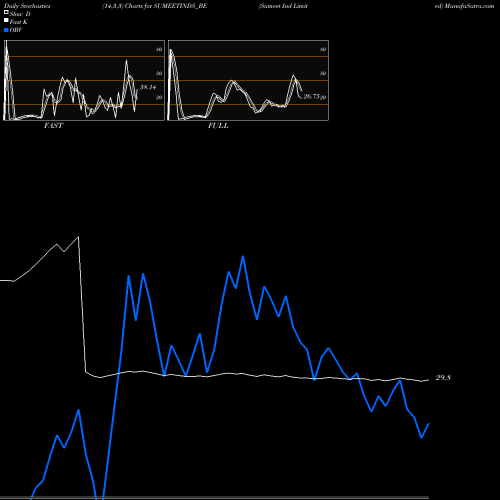
Task: Open the FAST stochastic chart thumbnail
Action: coord(84,80)
